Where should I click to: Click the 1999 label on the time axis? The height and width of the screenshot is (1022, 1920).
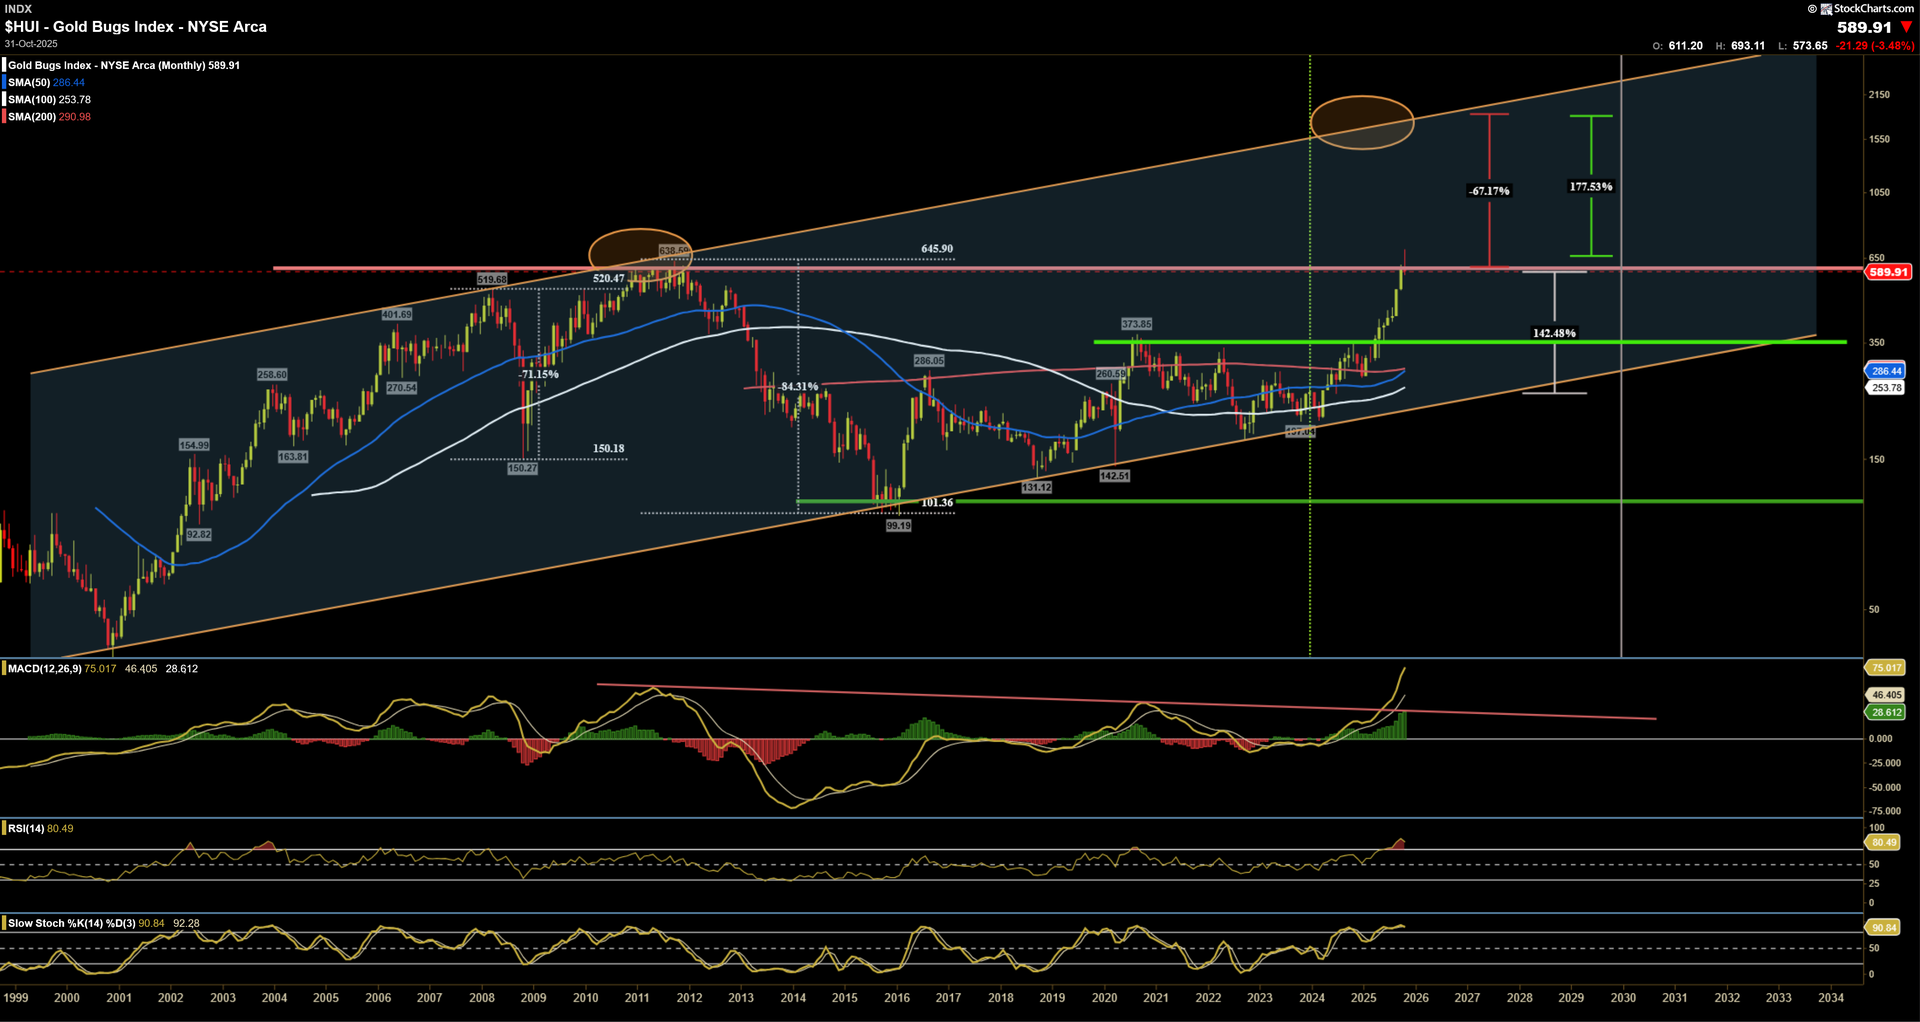pyautogui.click(x=16, y=998)
